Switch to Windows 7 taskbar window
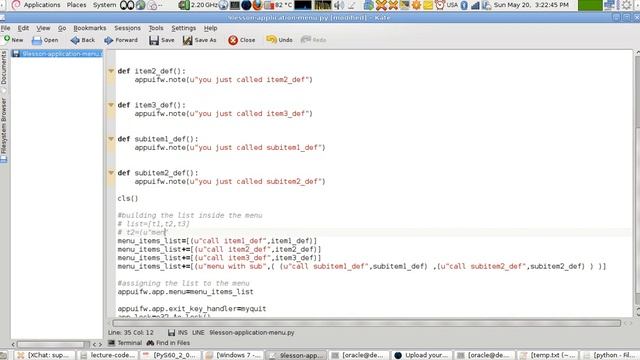The width and height of the screenshot is (640, 360). point(234,355)
